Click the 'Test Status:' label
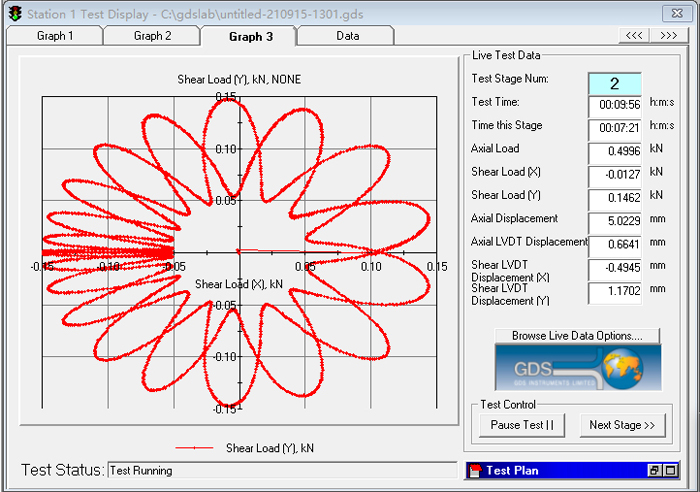 (x=63, y=470)
